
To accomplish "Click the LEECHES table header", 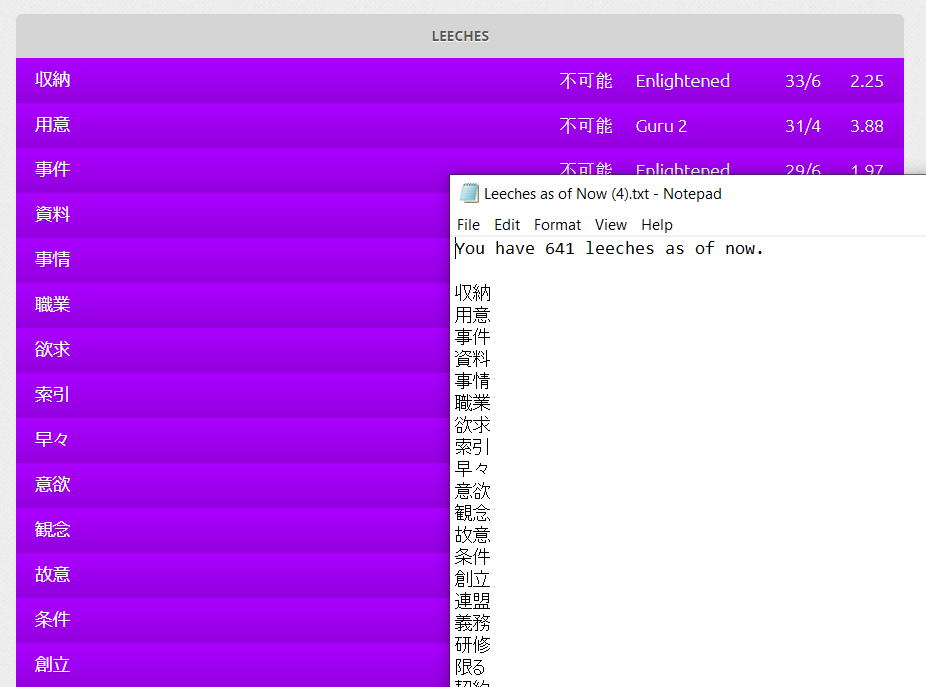I will point(460,36).
